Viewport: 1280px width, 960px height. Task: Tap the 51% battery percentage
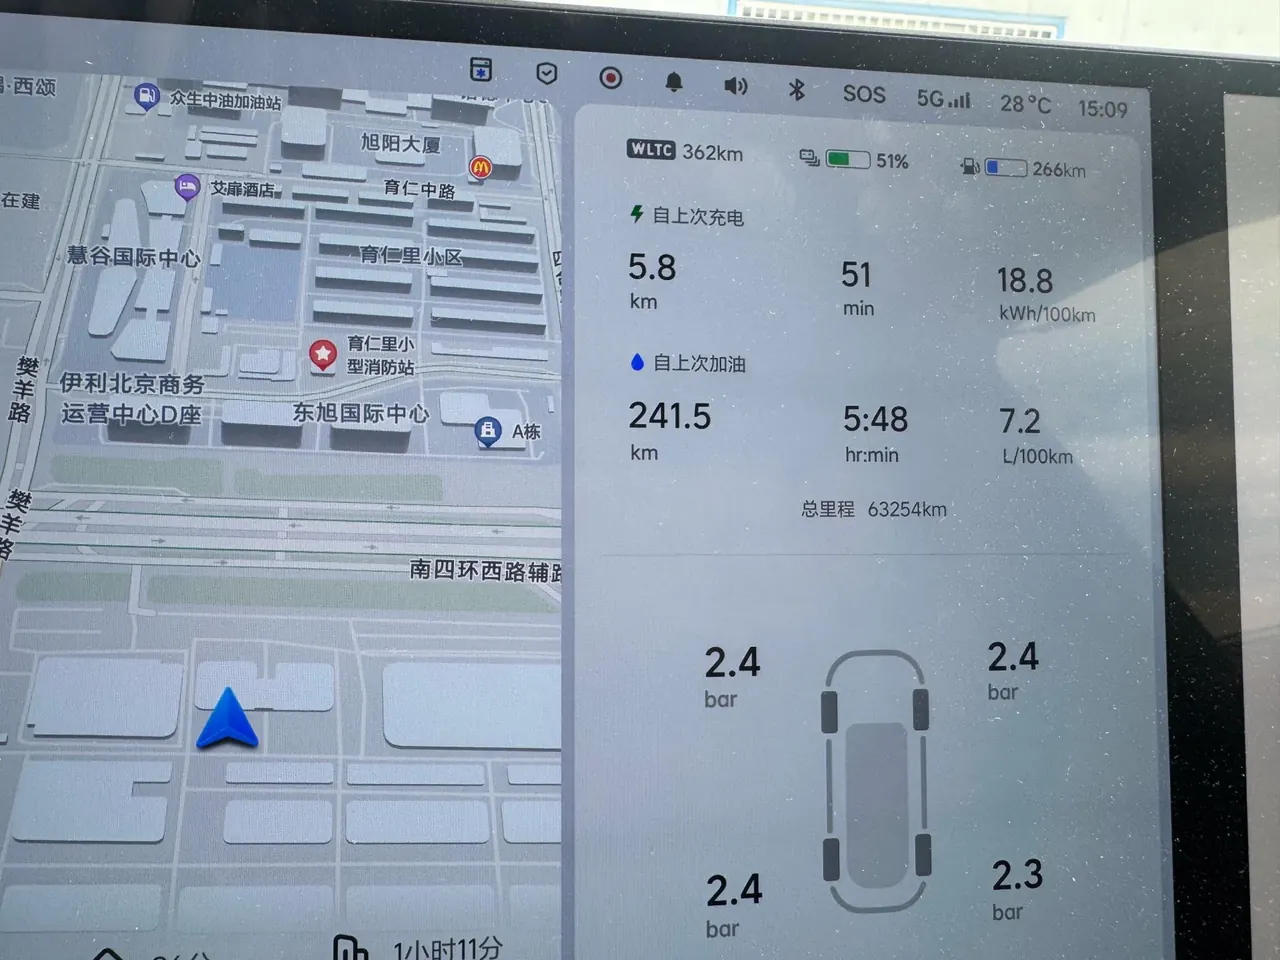[892, 161]
